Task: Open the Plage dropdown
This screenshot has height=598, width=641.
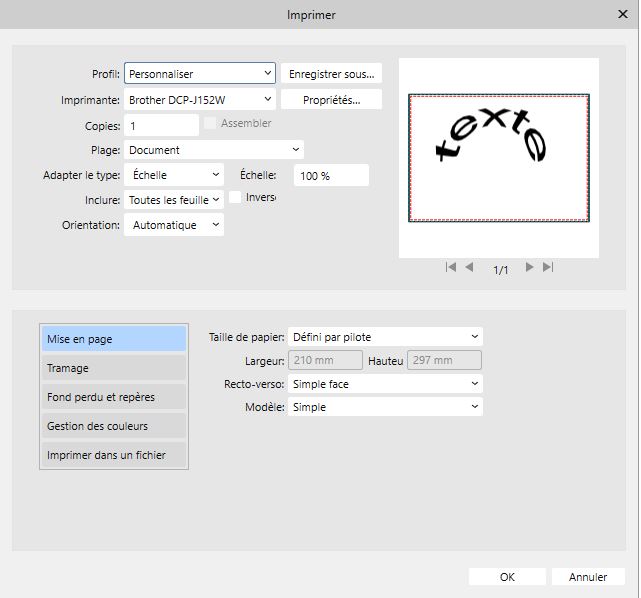Action: 214,150
